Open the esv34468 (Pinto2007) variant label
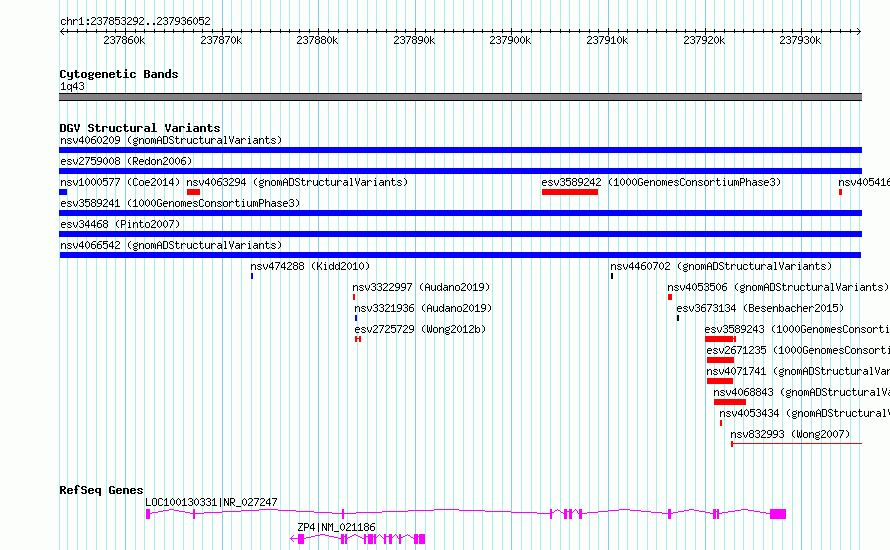 point(120,224)
